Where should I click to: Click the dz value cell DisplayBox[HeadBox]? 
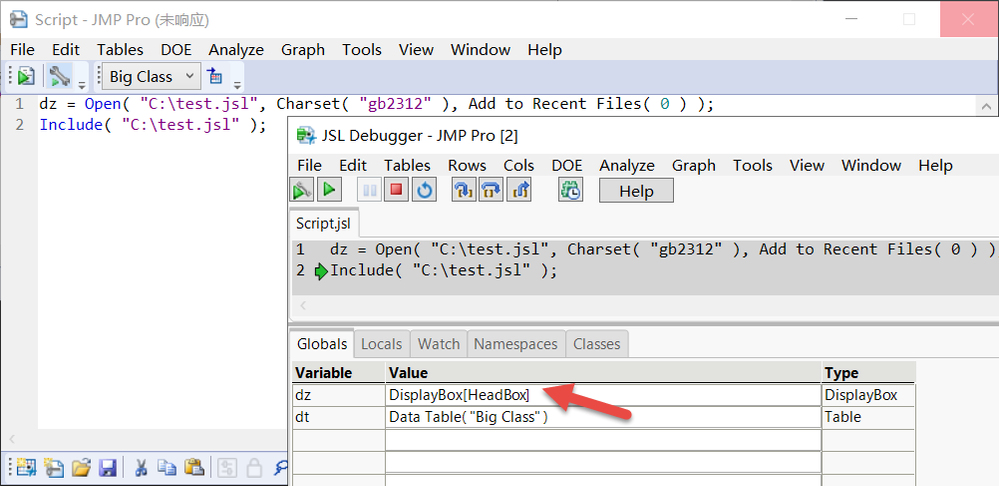459,395
